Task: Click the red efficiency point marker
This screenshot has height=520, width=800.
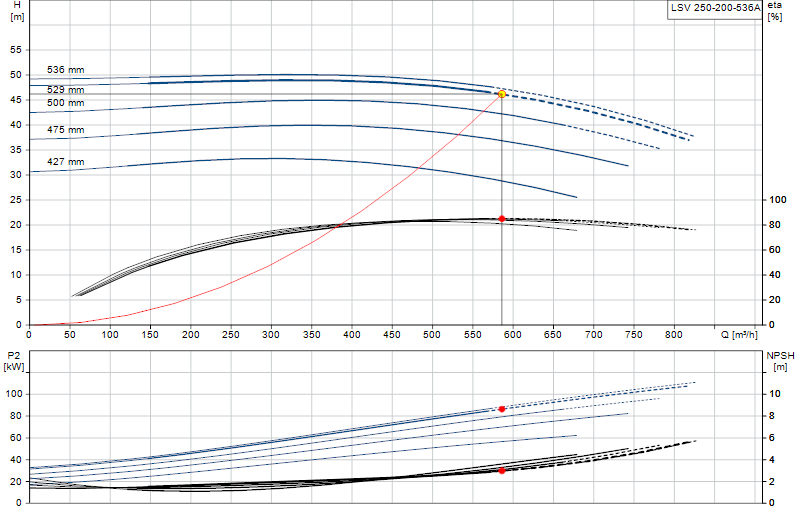Action: pyautogui.click(x=502, y=218)
